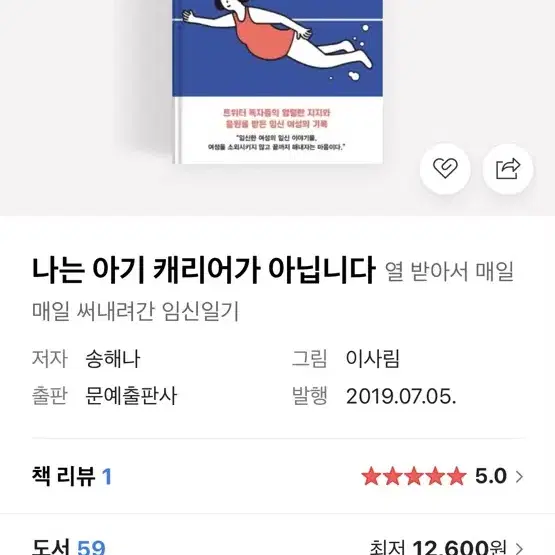Open the publisher link 문예출판사
This screenshot has width=555, height=555.
coord(131,395)
